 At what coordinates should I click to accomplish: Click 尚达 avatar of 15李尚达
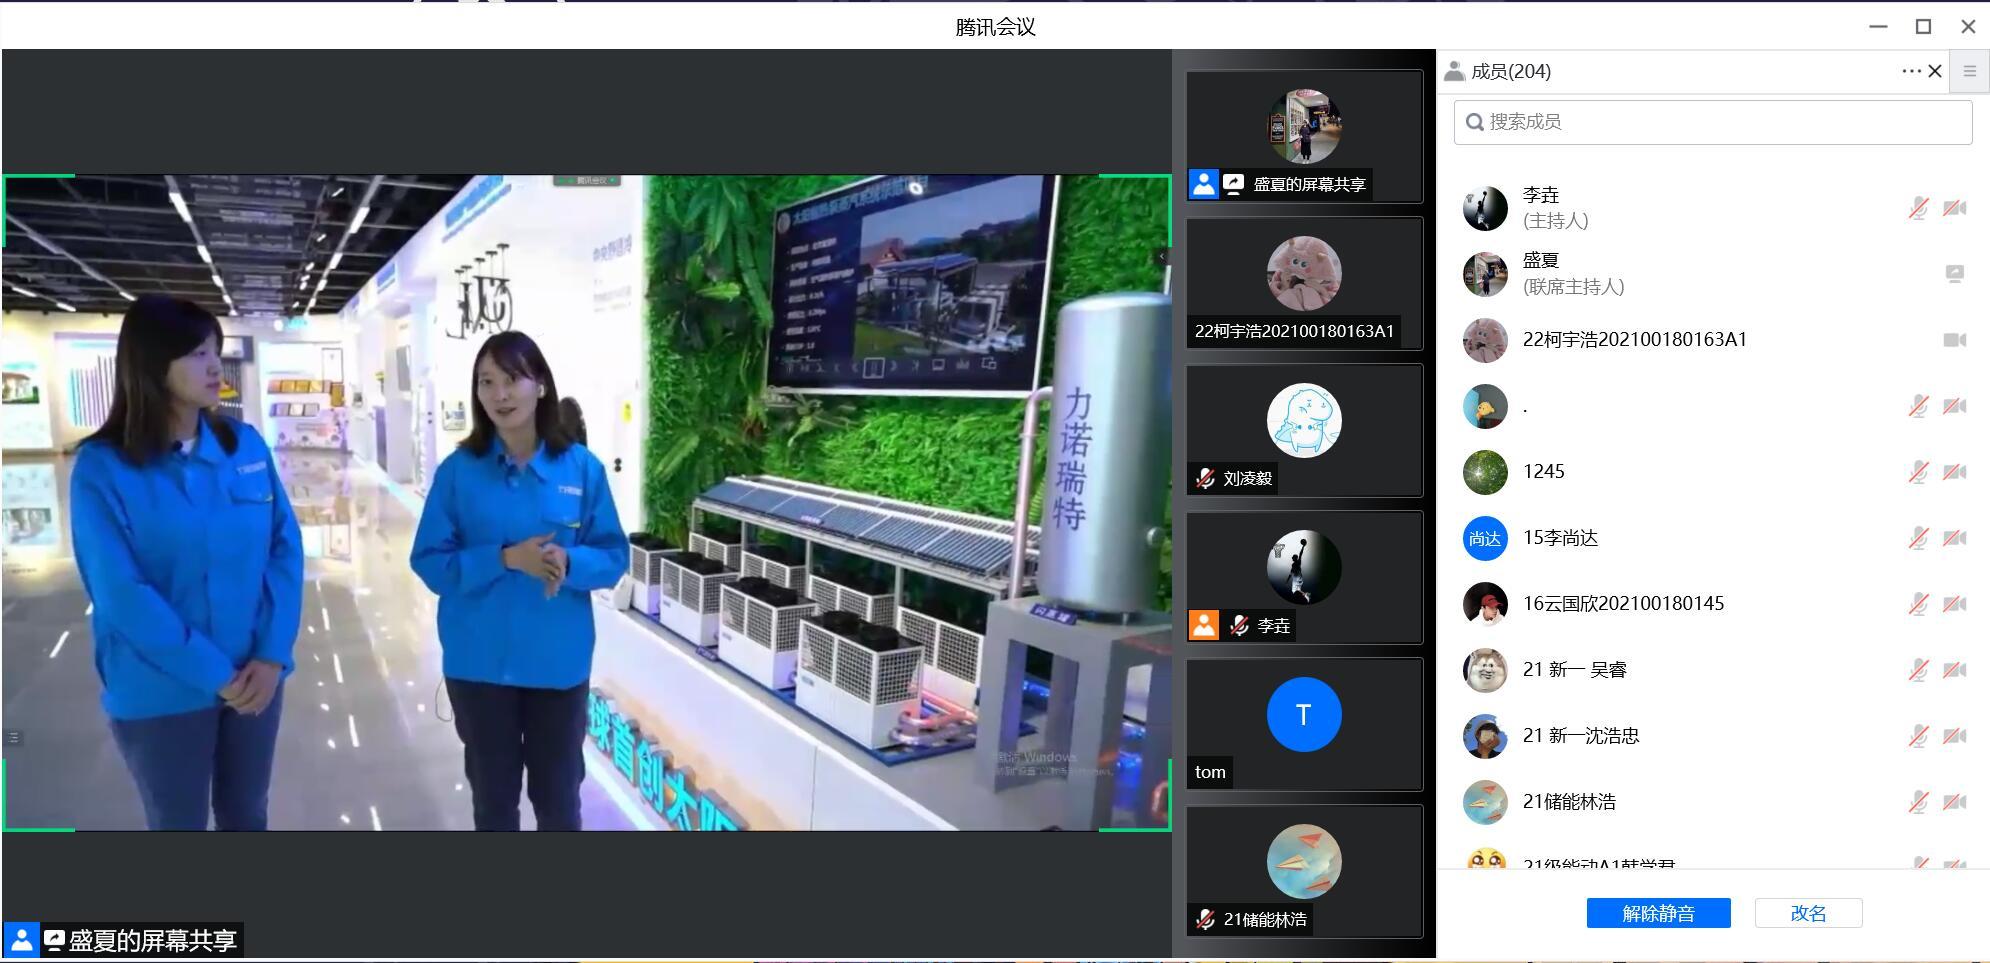[1485, 538]
